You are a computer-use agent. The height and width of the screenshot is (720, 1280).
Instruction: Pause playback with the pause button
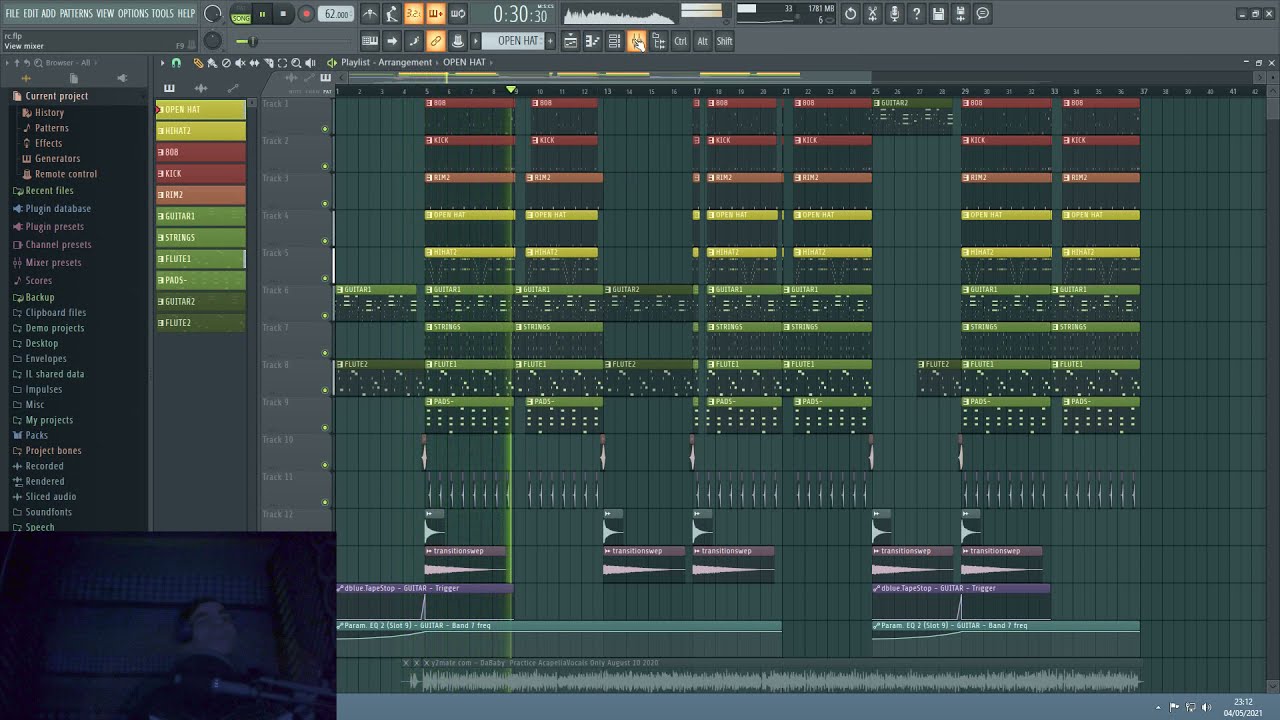(x=262, y=15)
